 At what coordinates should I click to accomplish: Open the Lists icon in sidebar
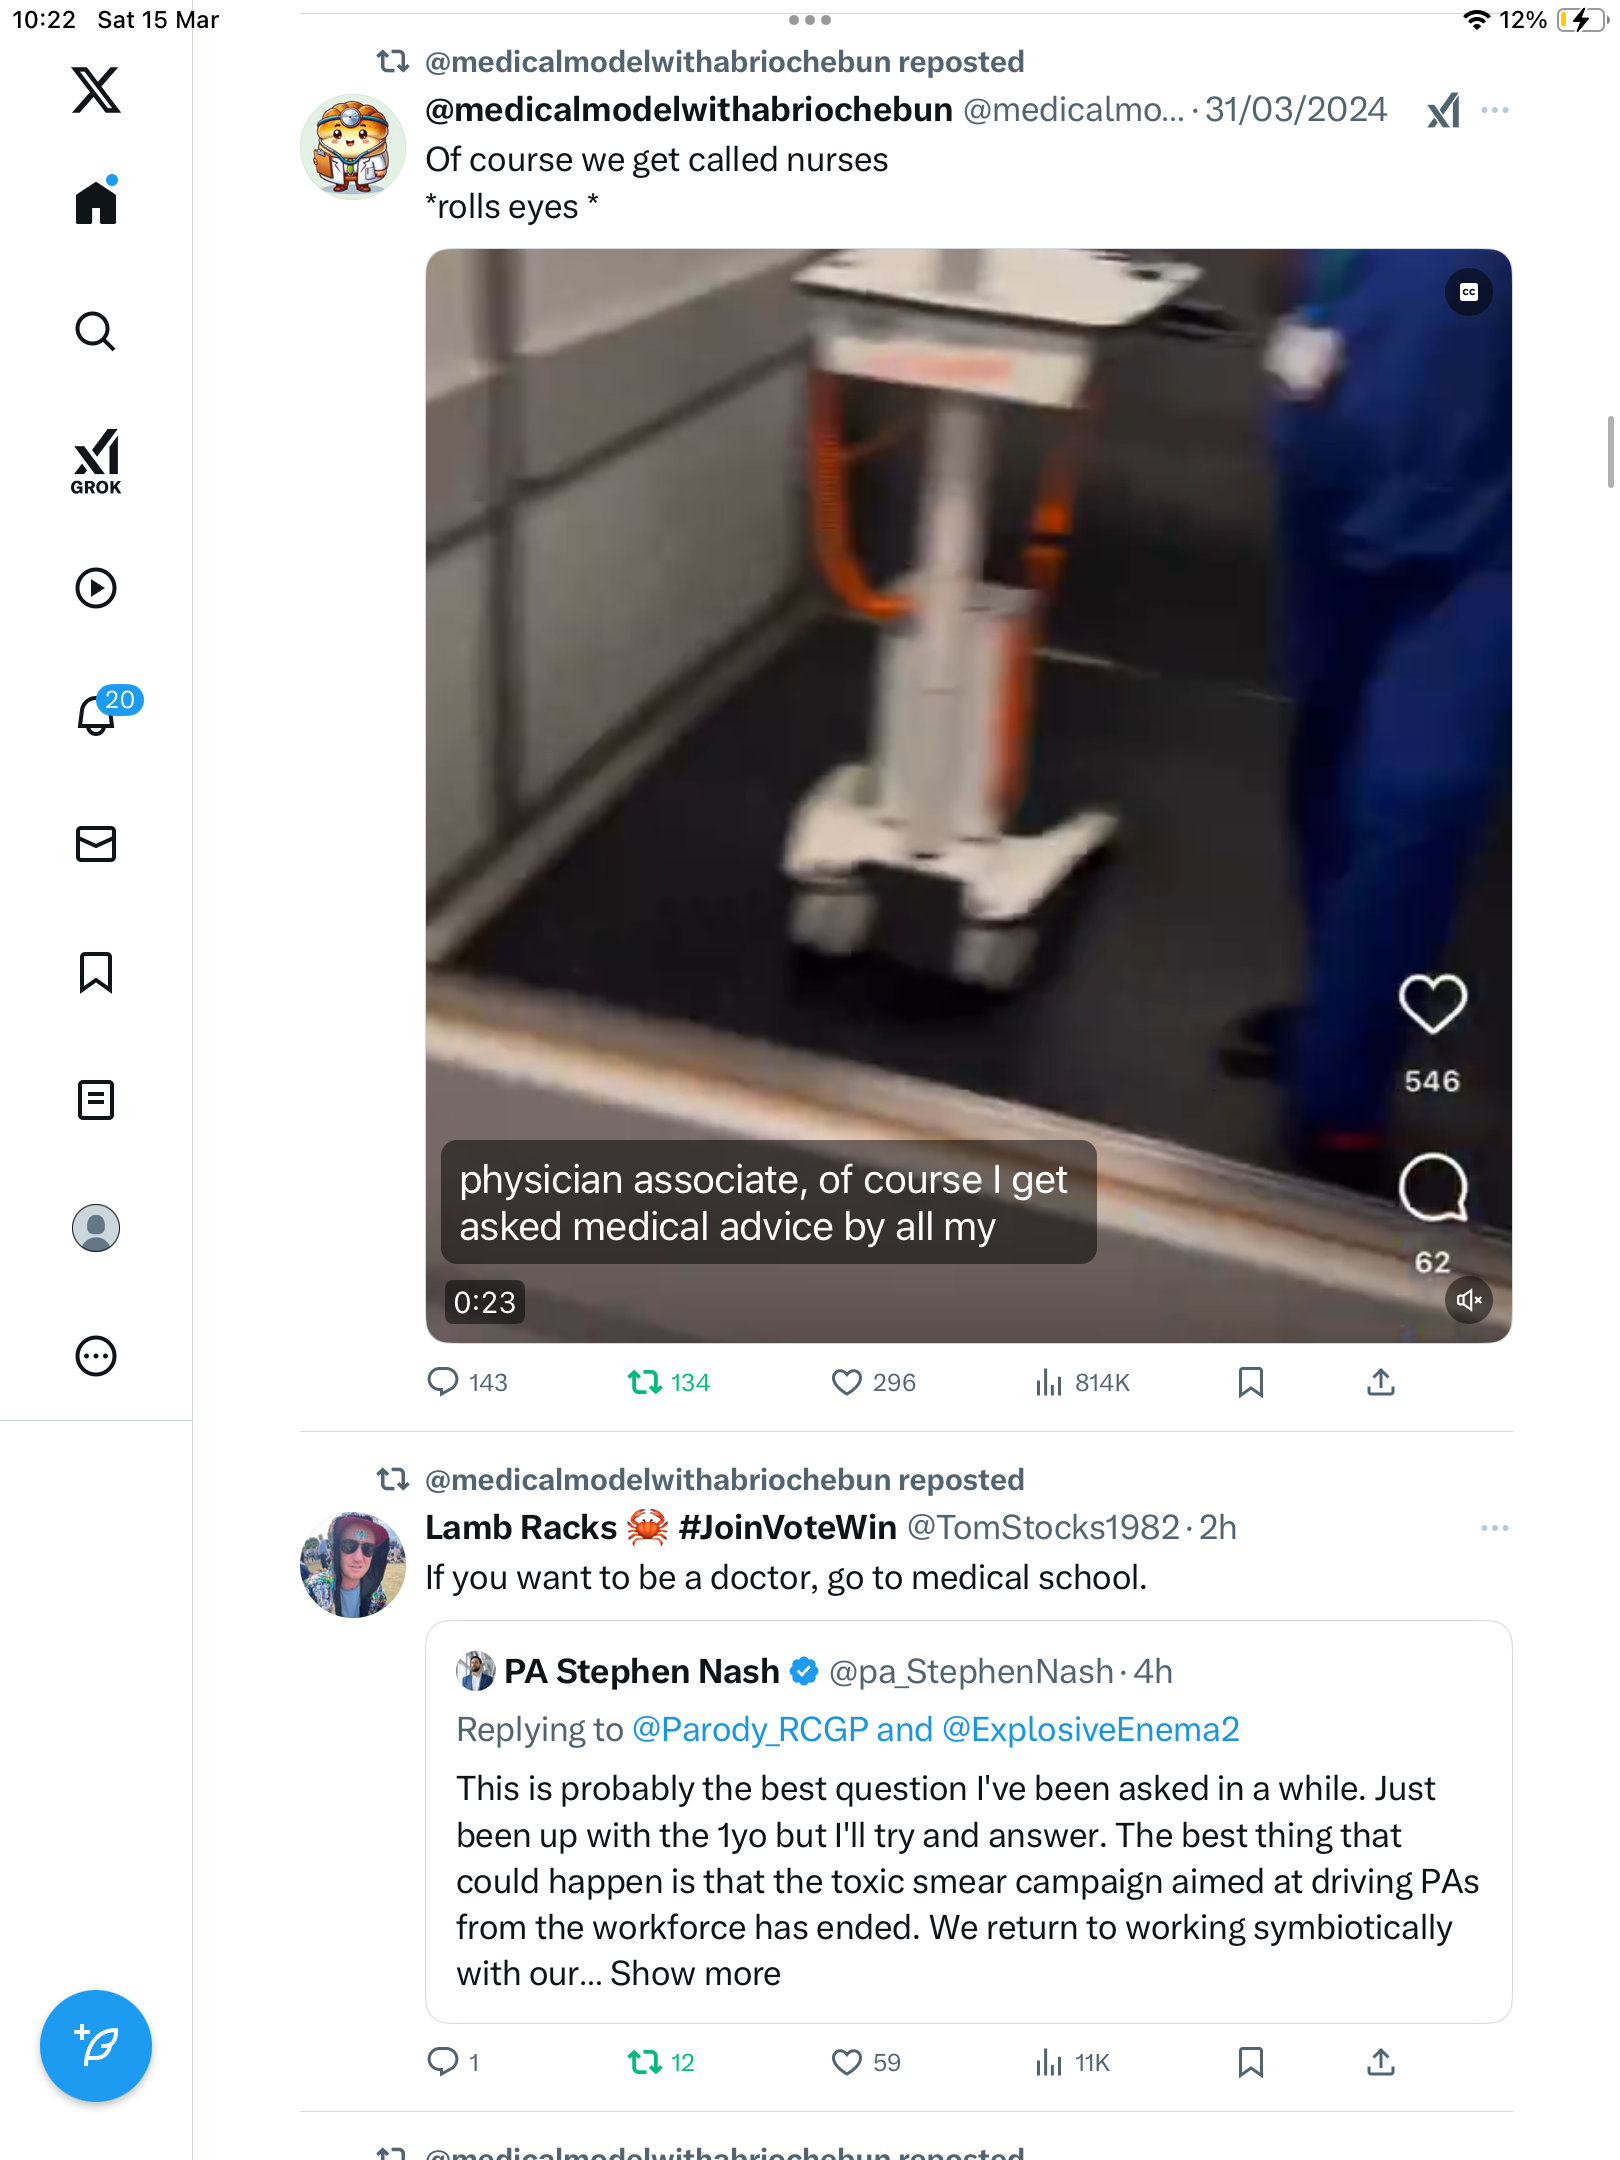[96, 1100]
